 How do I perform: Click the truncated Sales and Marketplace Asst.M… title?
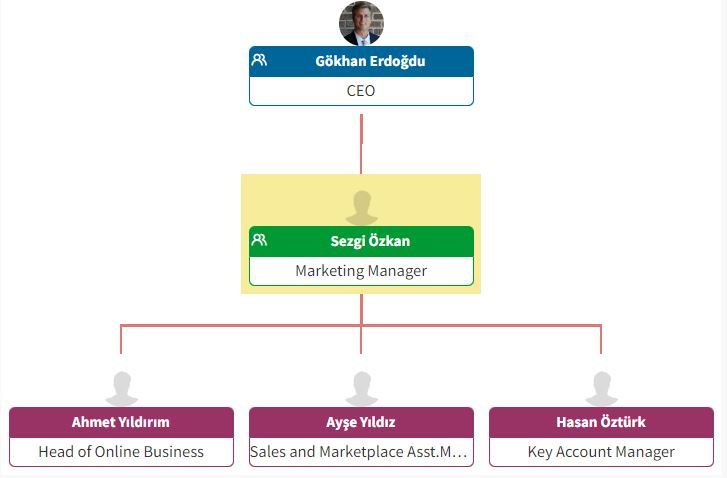pyautogui.click(x=358, y=452)
